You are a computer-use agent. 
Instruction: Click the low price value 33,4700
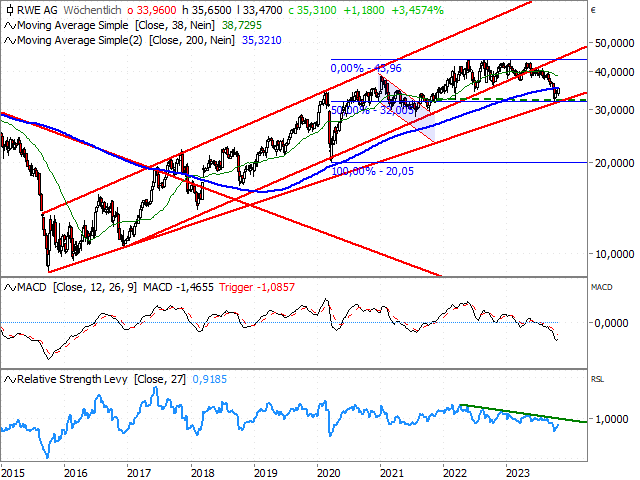(260, 10)
